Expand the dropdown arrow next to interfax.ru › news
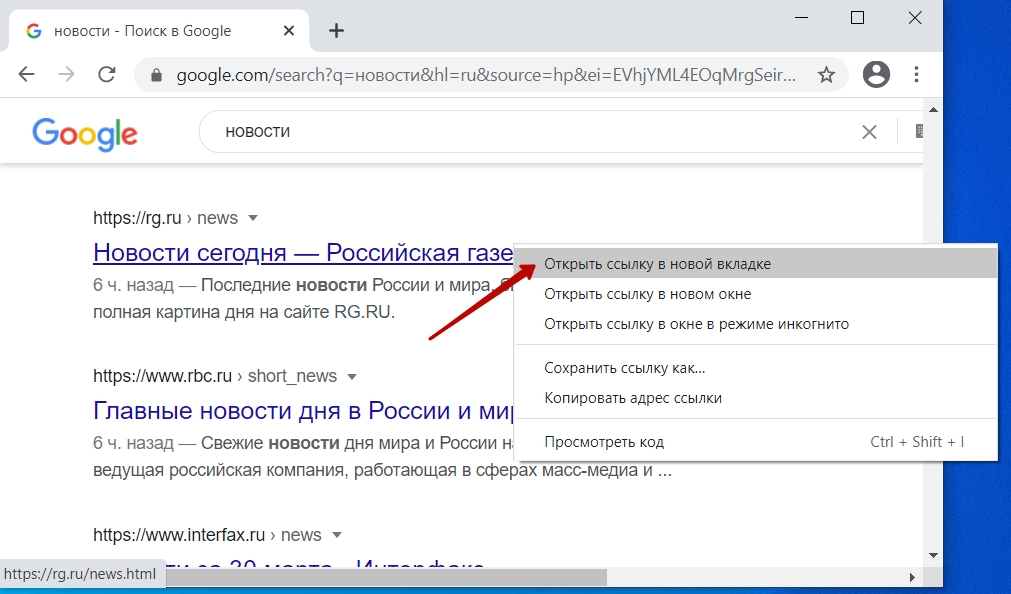Screen dimensions: 1011x594 [337, 535]
